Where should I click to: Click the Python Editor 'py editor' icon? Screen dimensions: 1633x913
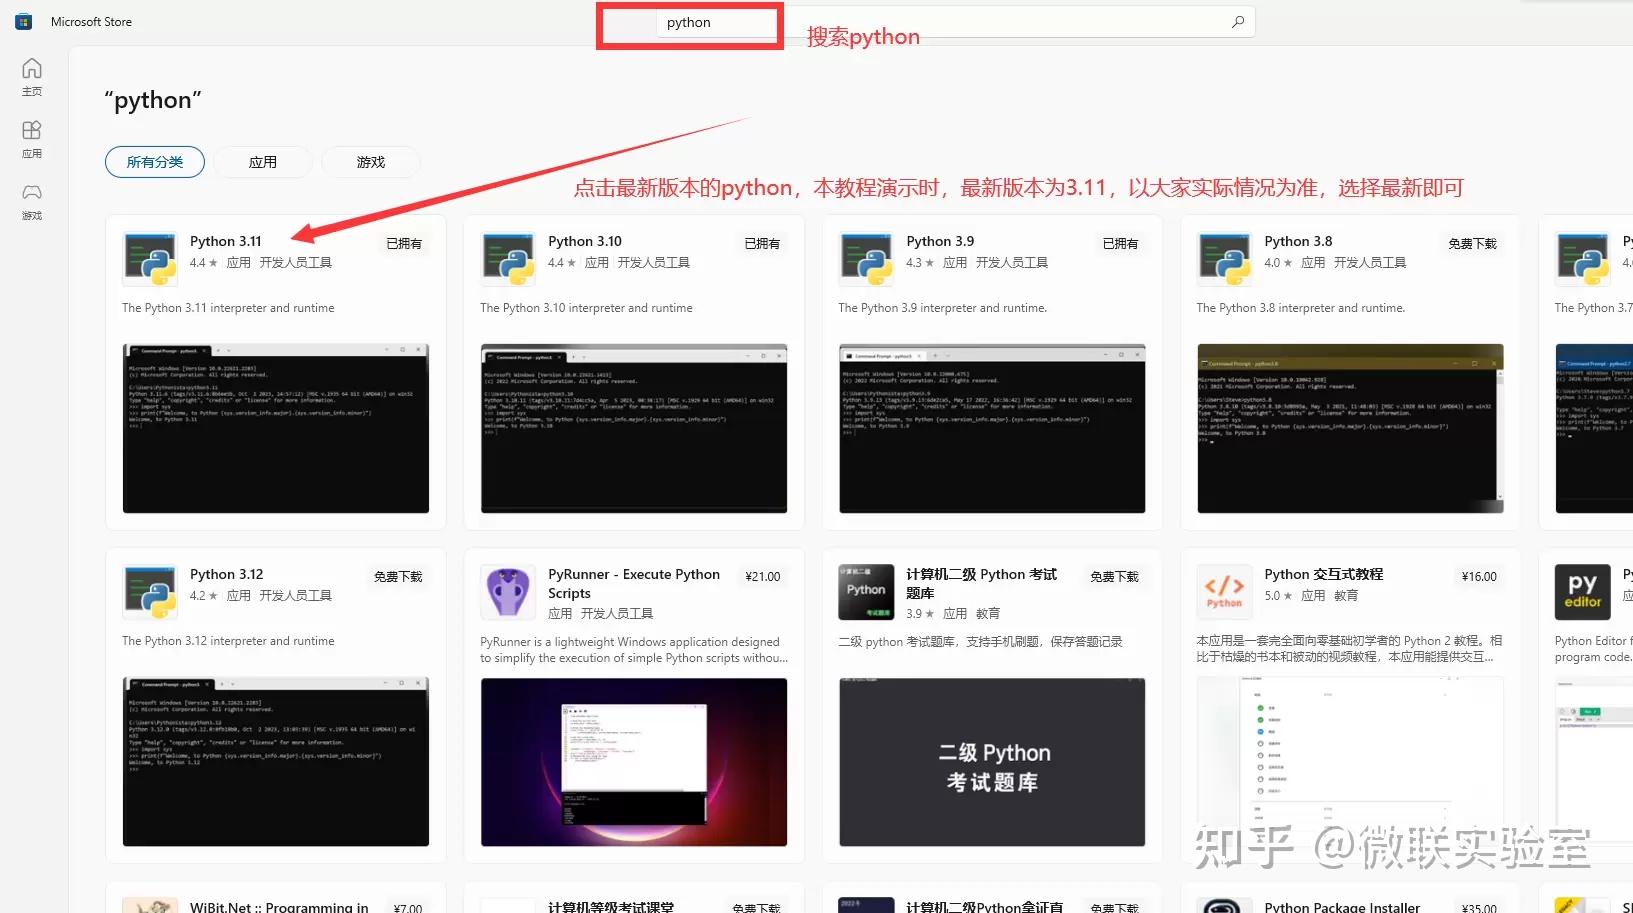pyautogui.click(x=1582, y=591)
